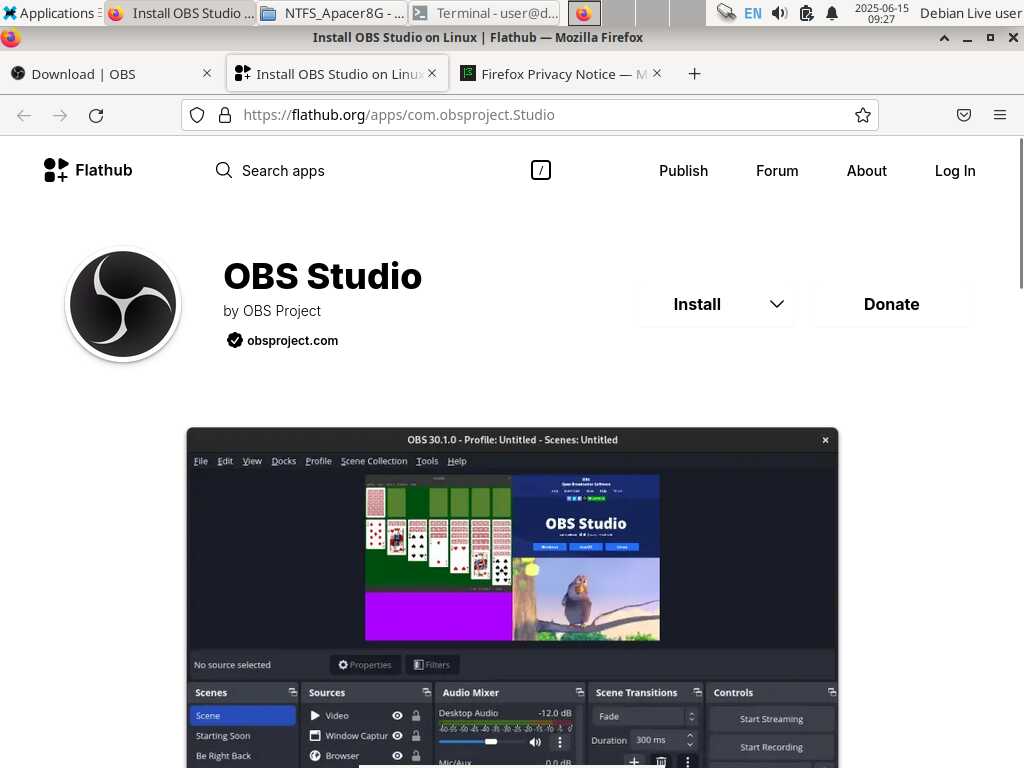Go forward to the next page
1024x768 pixels.
click(60, 116)
